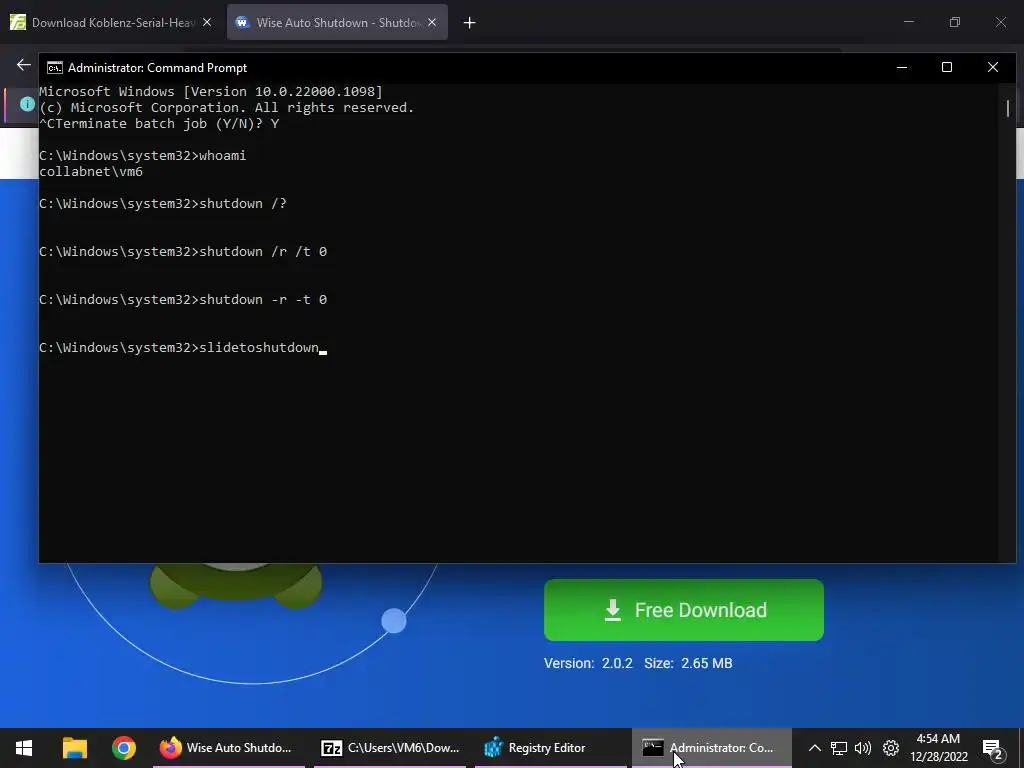Click the green Free Download button

tap(683, 610)
